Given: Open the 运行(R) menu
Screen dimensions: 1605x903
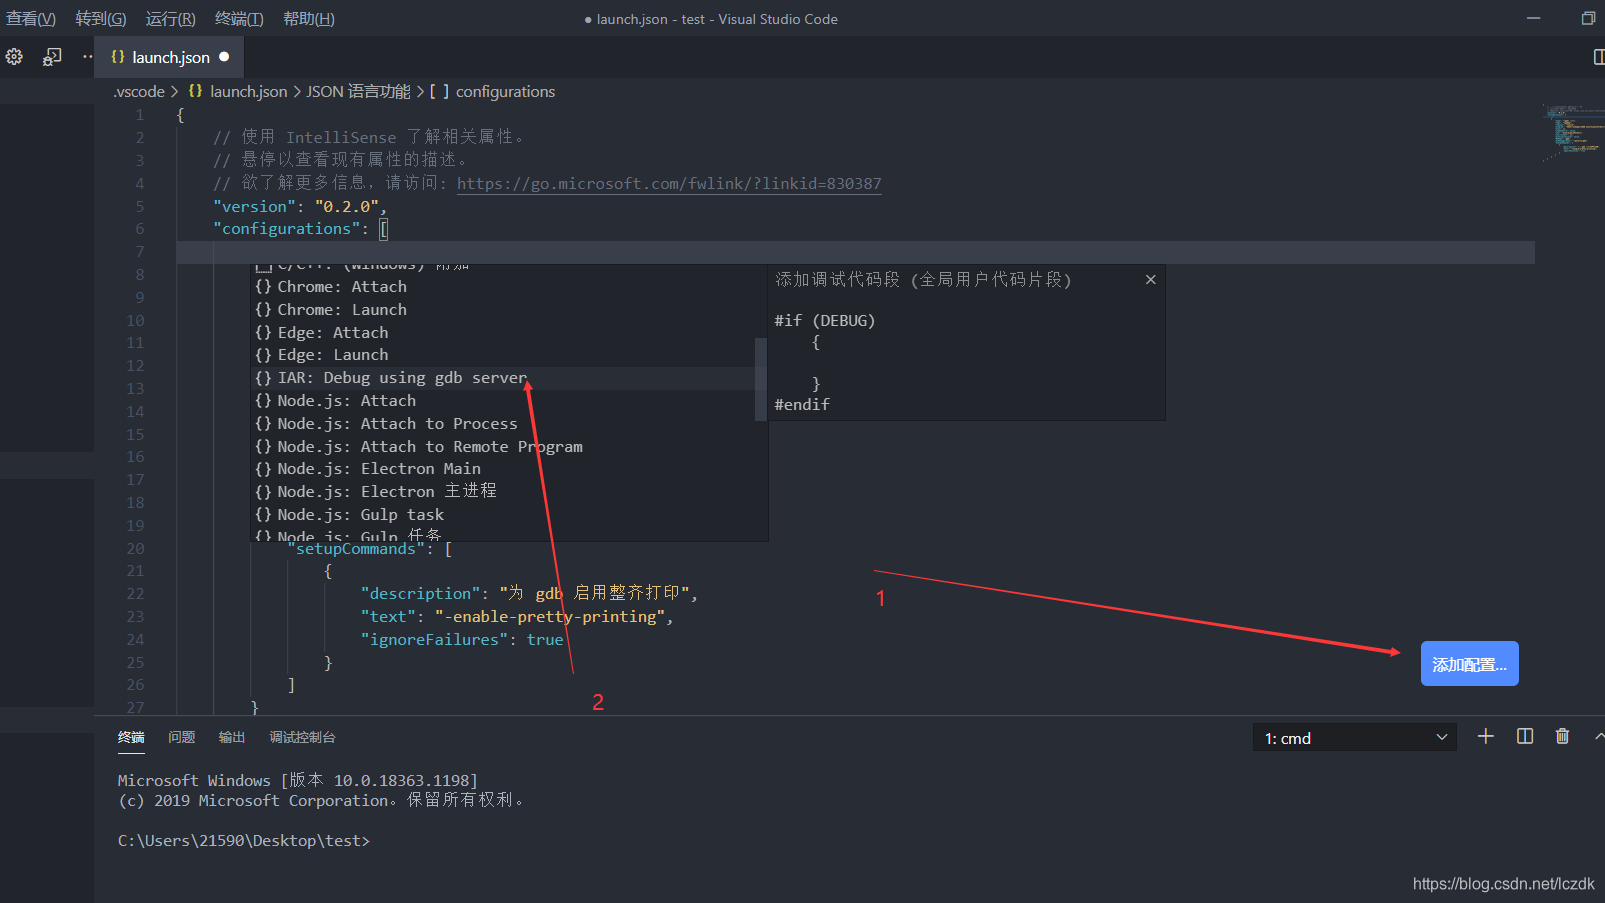Looking at the screenshot, I should pyautogui.click(x=171, y=19).
